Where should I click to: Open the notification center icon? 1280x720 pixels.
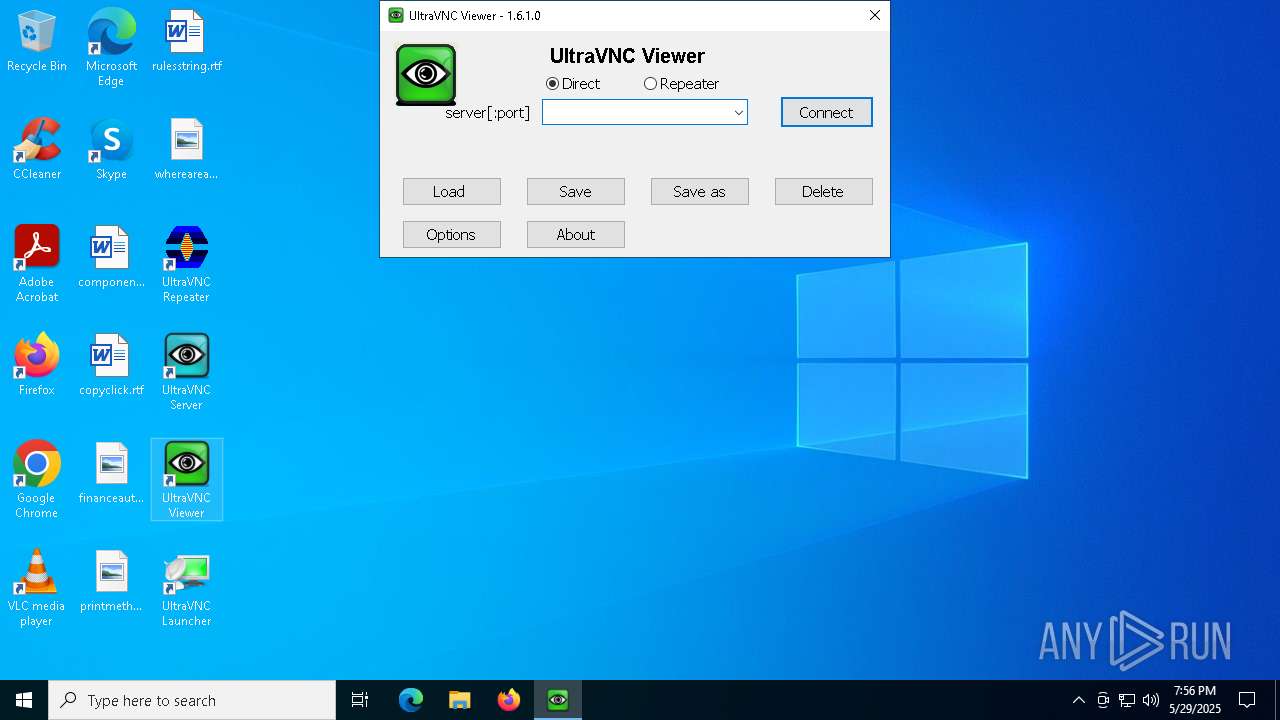pyautogui.click(x=1247, y=700)
